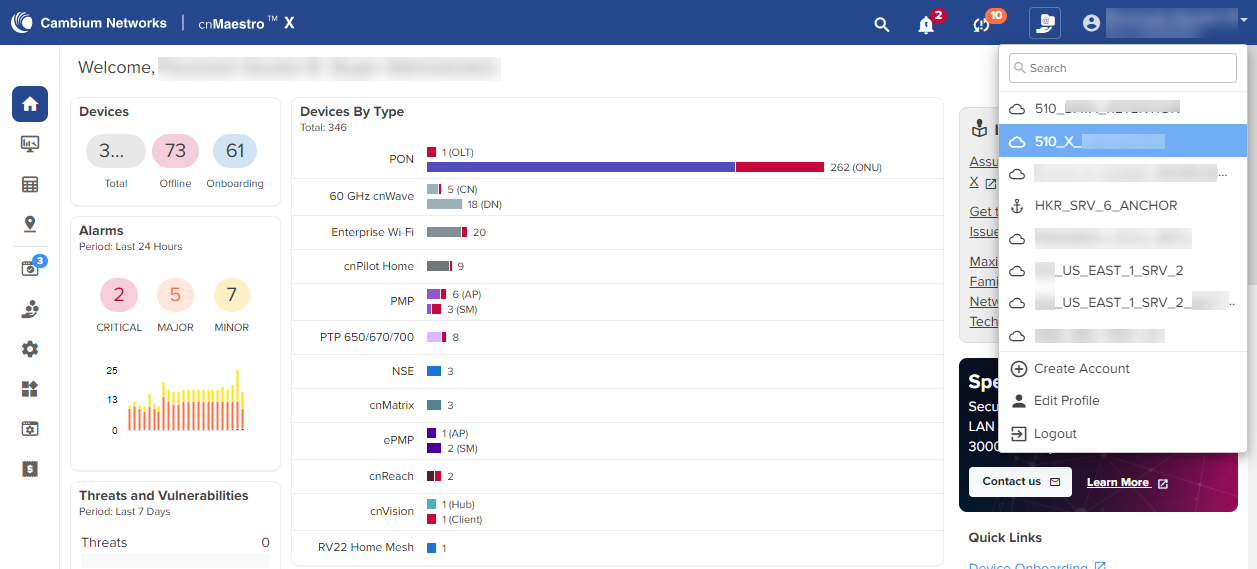Click the blue ONU bar in PON row
The image size is (1257, 569).
pos(580,167)
